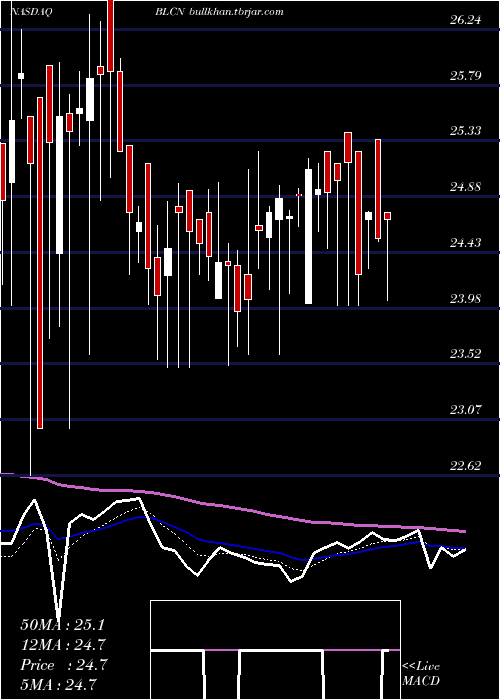
Task: Click the 26.24 price axis label
Action: tap(466, 20)
